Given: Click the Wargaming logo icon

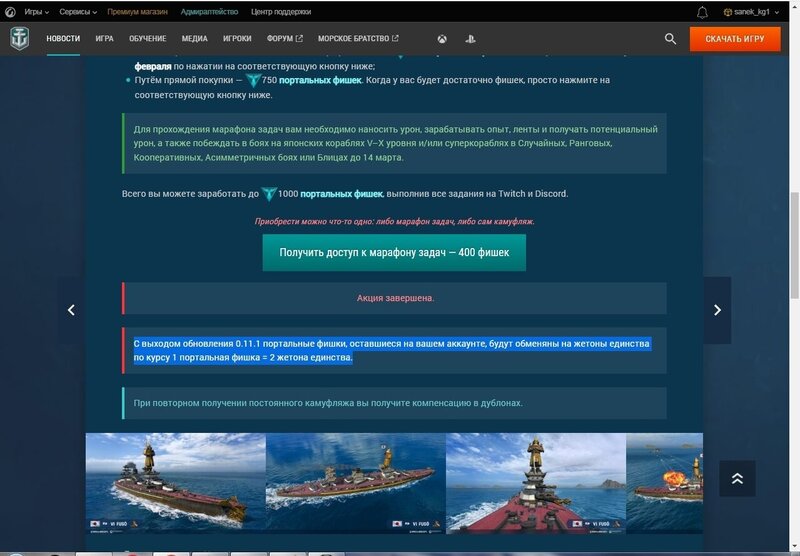Looking at the screenshot, I should click(x=10, y=12).
